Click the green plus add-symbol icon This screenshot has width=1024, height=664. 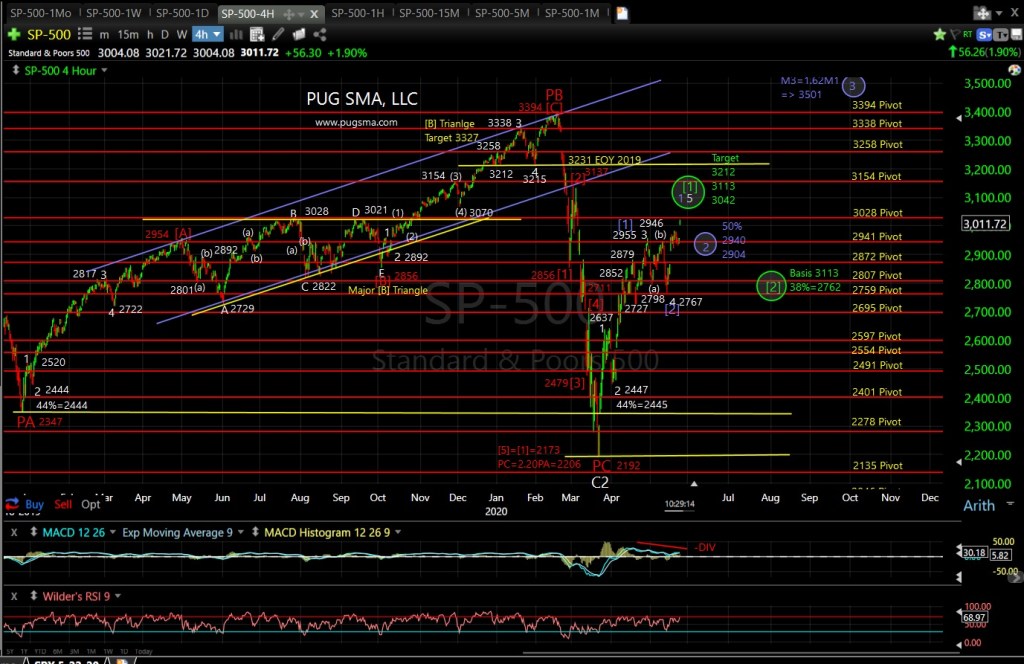14,35
